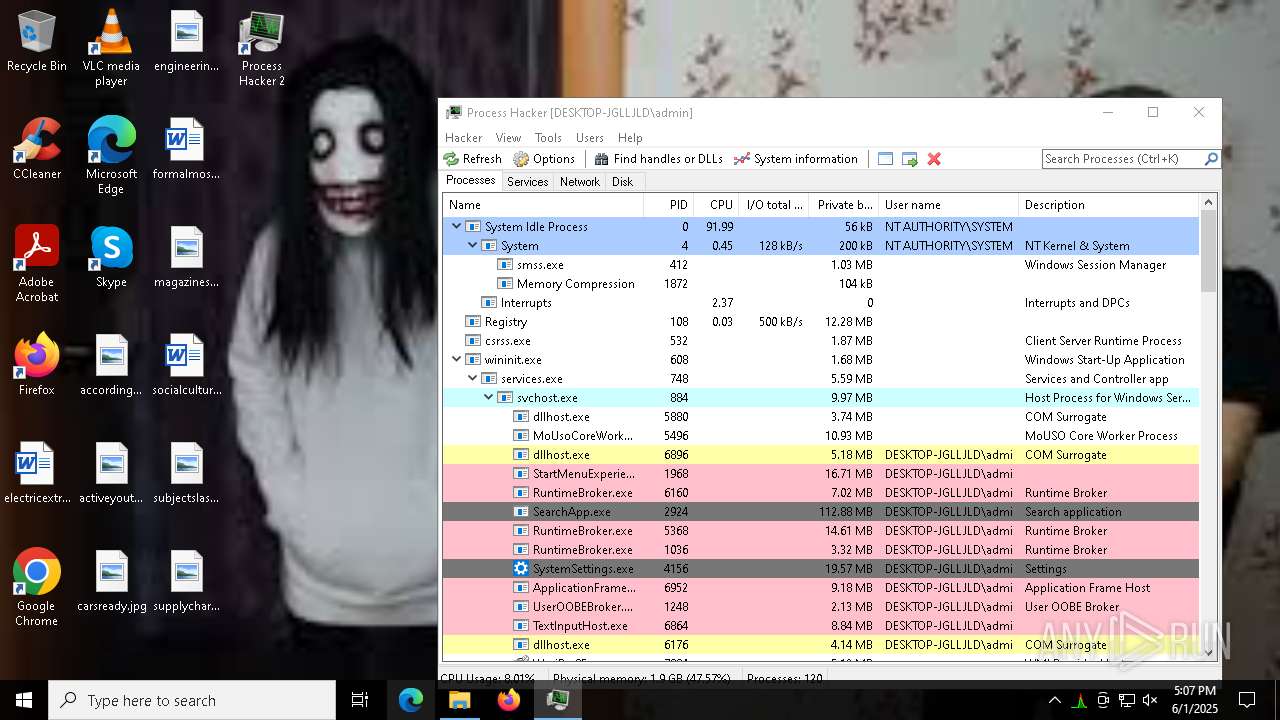The width and height of the screenshot is (1280, 720).
Task: Click the find window and thread icon
Action: tap(909, 159)
